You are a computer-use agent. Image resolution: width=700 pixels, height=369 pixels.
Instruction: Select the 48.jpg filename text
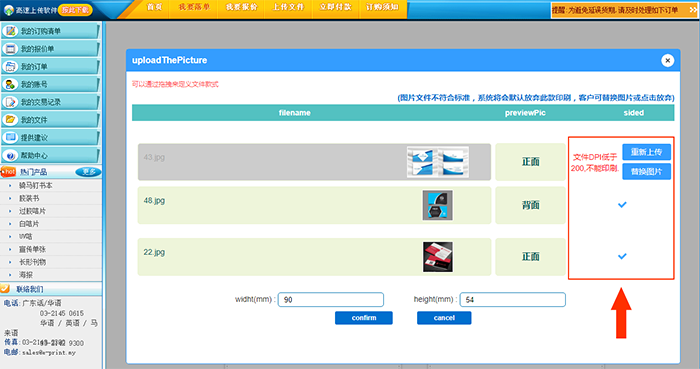[x=154, y=200]
